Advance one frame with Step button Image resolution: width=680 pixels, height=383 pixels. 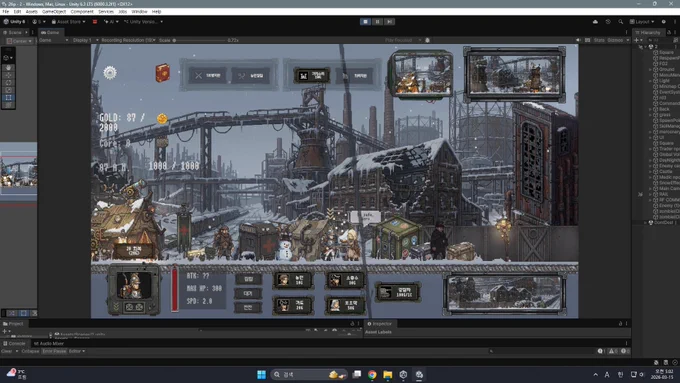point(389,22)
